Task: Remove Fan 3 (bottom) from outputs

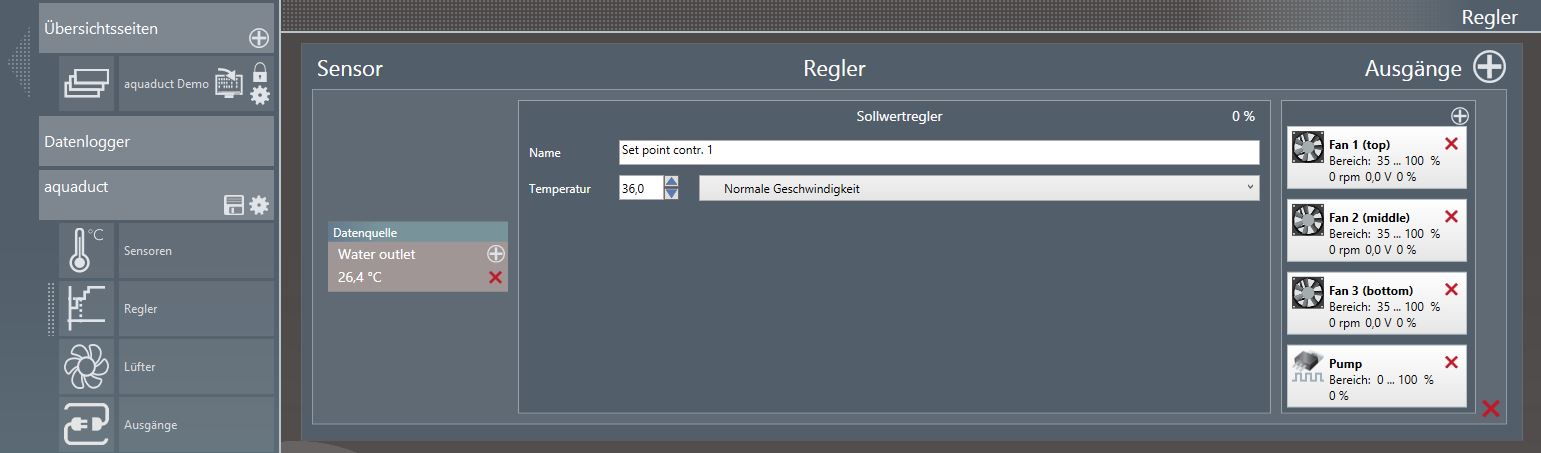Action: (1452, 290)
